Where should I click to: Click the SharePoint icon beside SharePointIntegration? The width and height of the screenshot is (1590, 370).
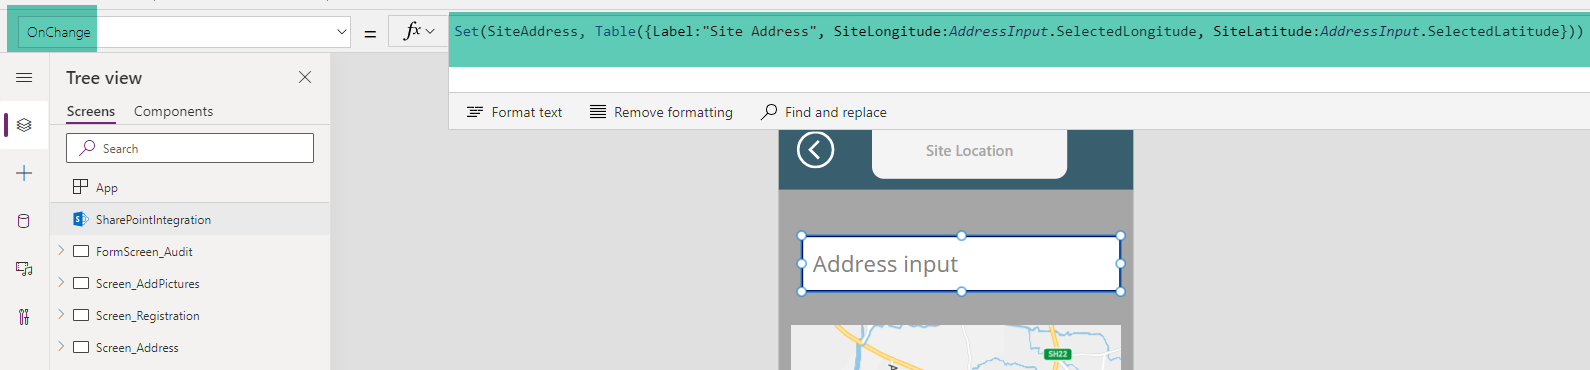[x=81, y=219]
